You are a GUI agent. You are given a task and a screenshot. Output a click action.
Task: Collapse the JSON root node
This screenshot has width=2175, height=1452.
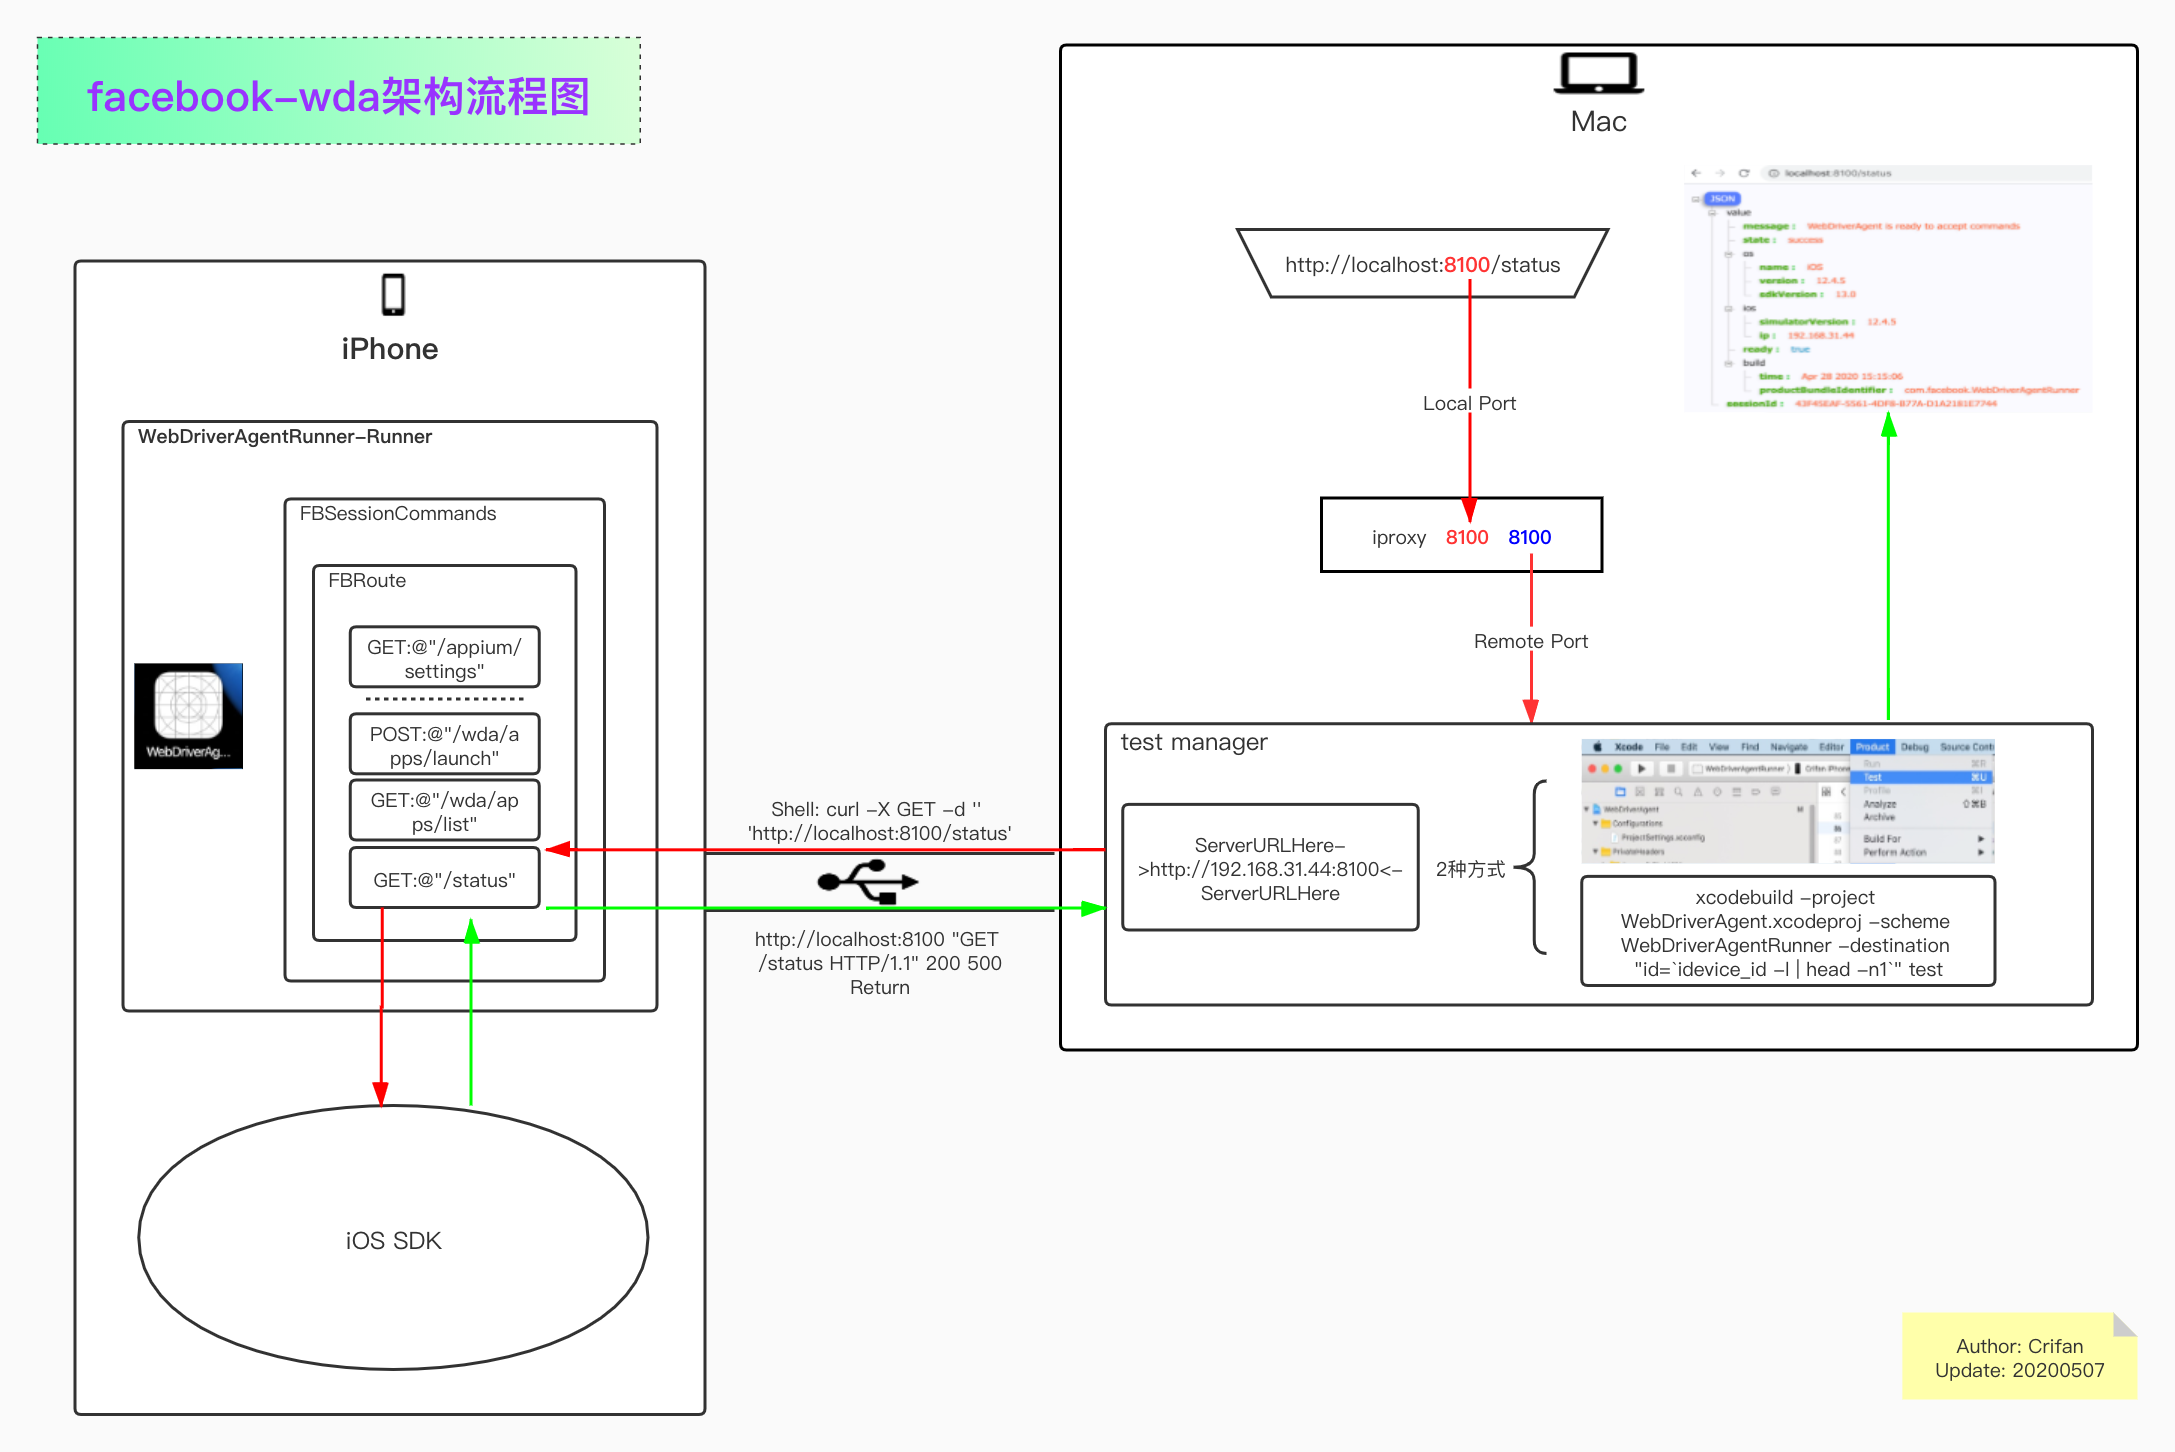[x=1695, y=199]
